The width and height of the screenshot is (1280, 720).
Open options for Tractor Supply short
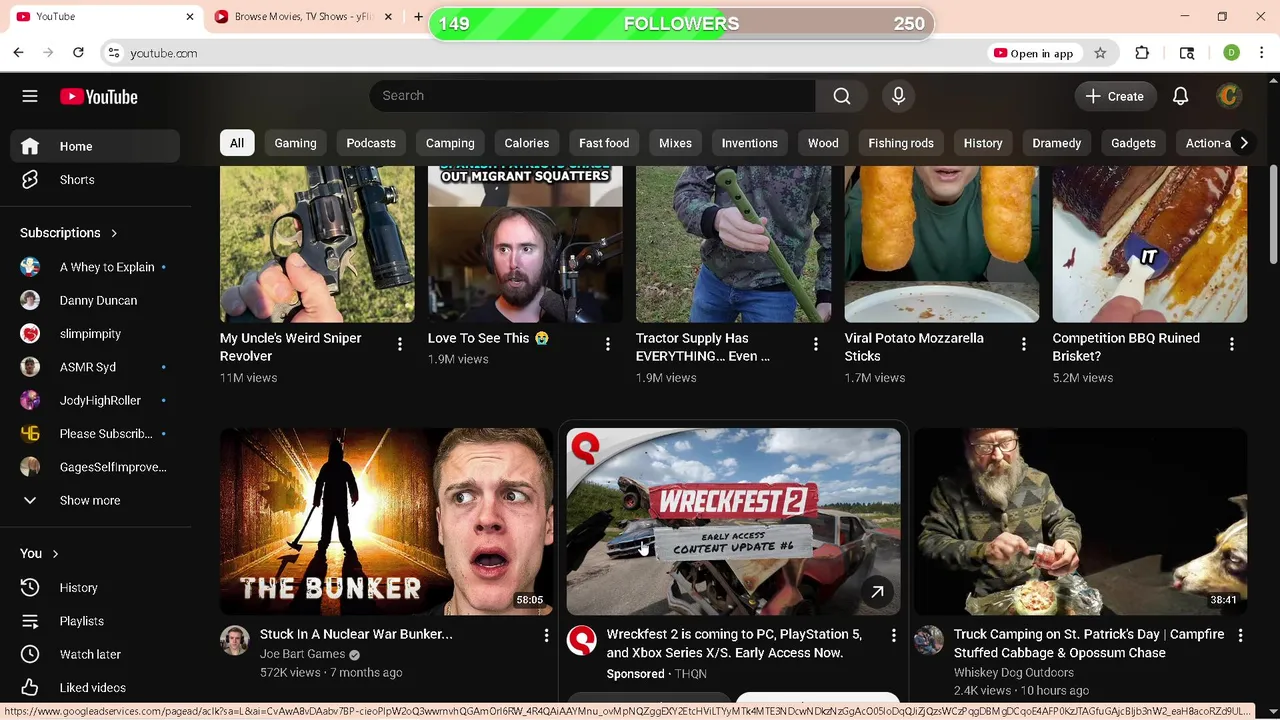pos(815,344)
